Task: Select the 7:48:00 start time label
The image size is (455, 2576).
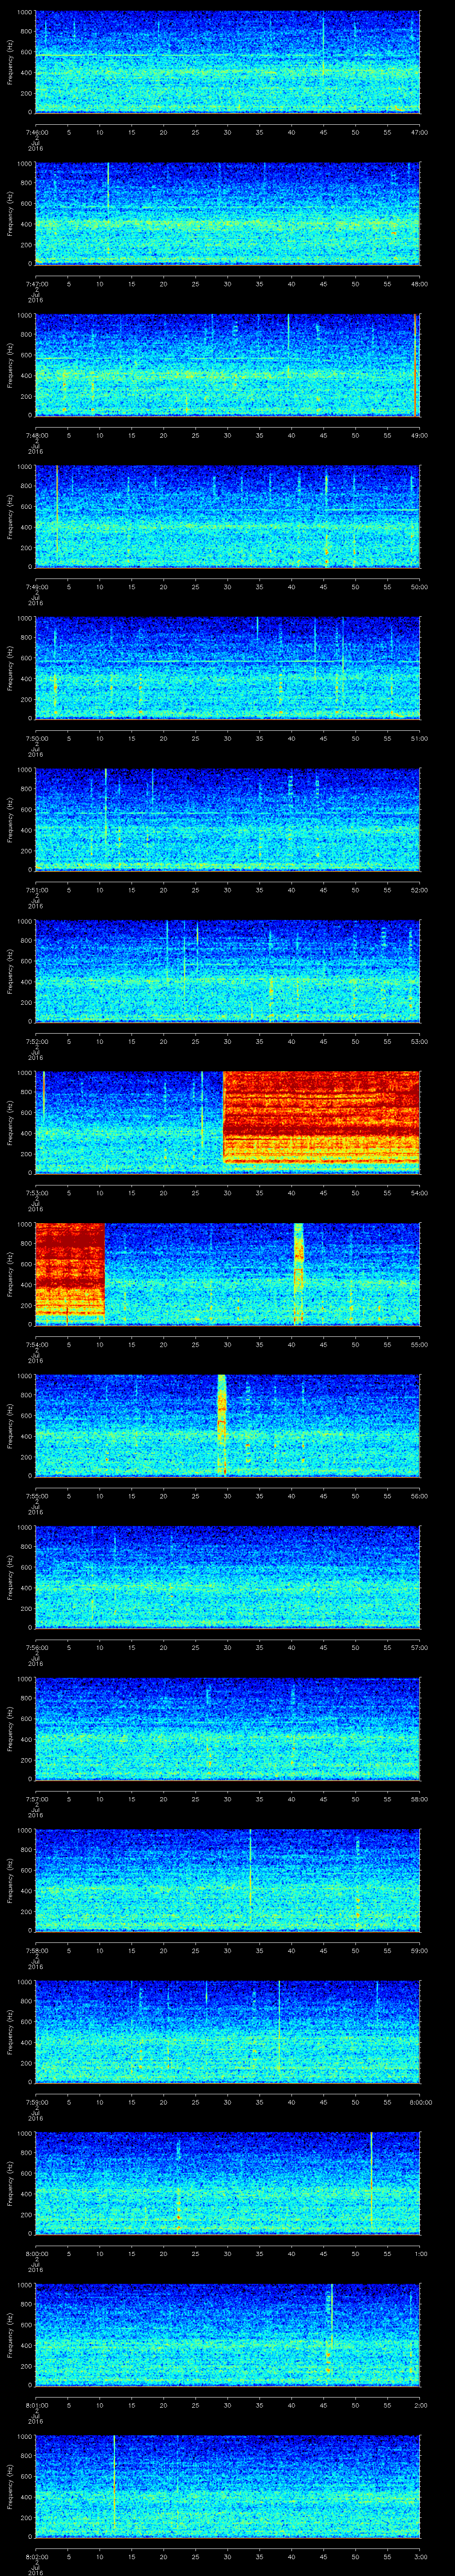Action: click(36, 435)
